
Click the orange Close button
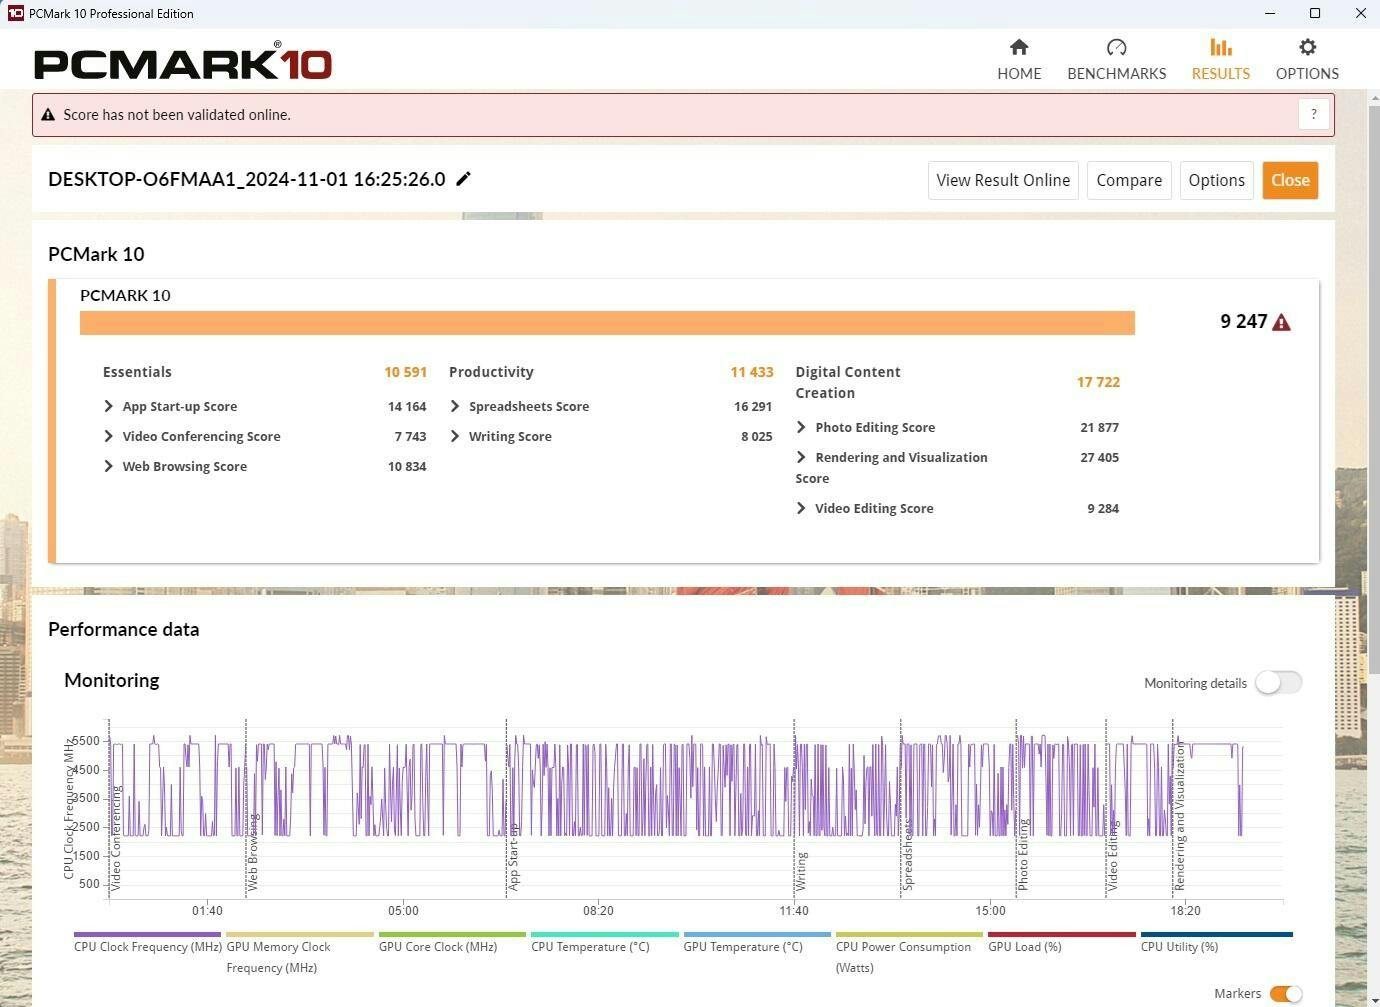1290,180
